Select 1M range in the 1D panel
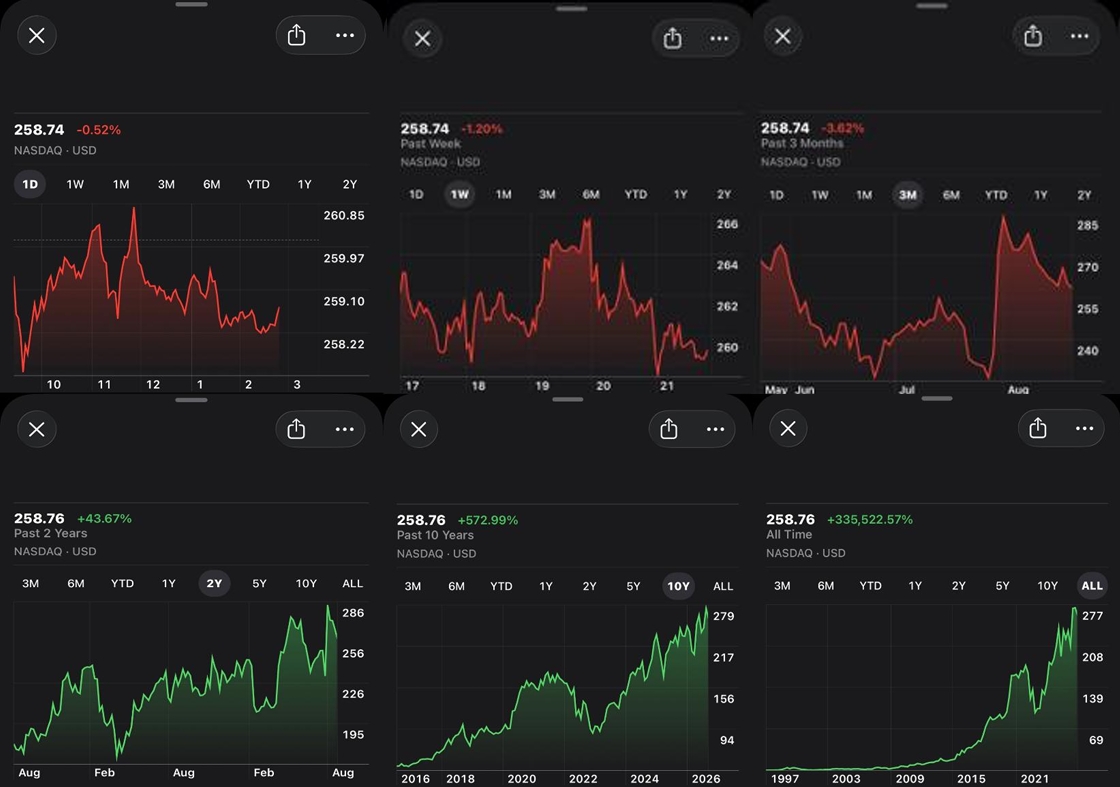This screenshot has height=787, width=1120. click(121, 184)
